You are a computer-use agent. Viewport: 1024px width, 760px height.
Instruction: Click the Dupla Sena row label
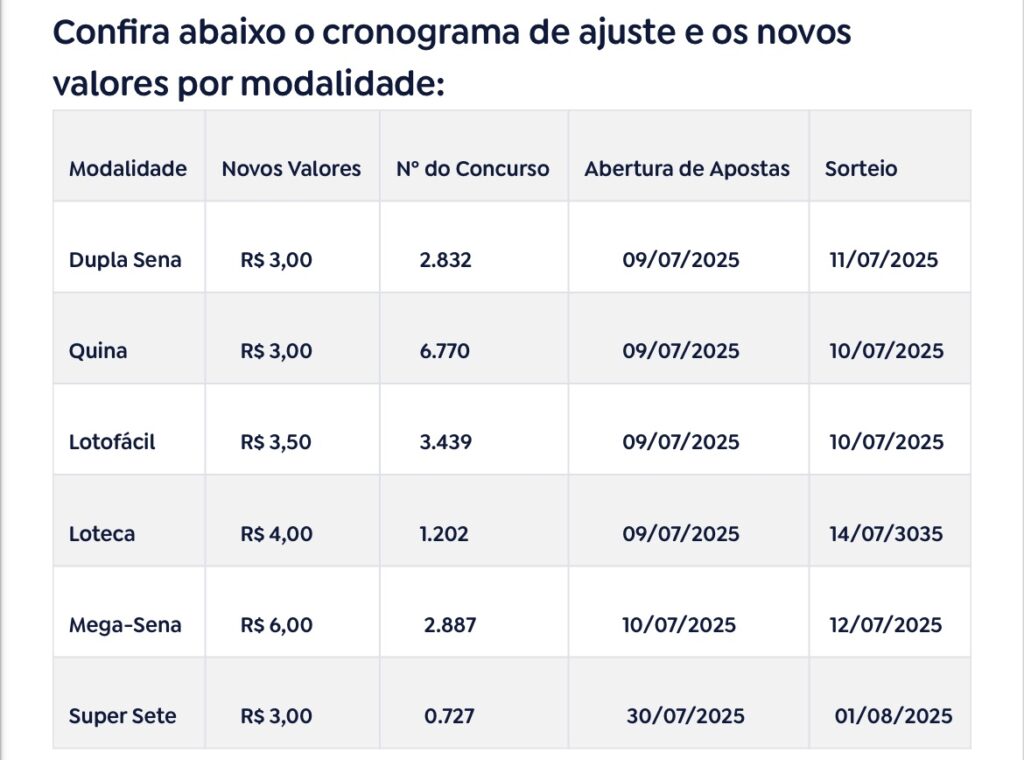125,260
